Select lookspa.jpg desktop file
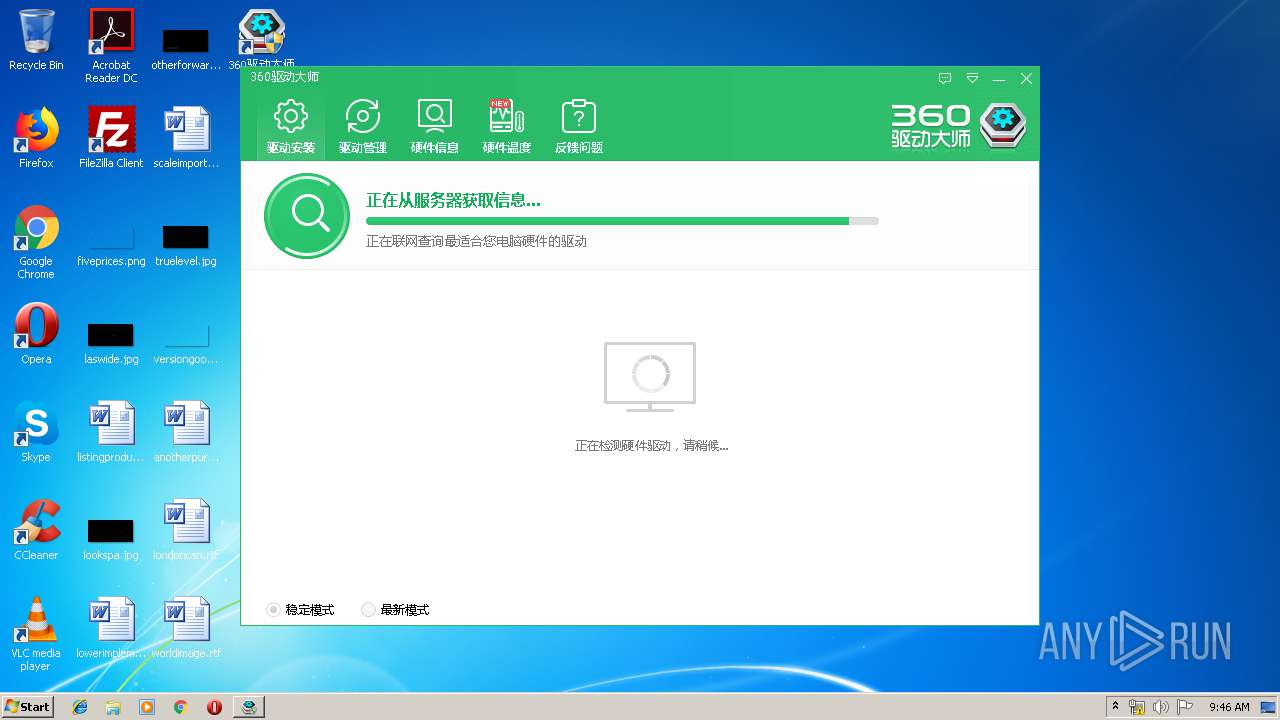Viewport: 1280px width, 720px height. pos(111,539)
